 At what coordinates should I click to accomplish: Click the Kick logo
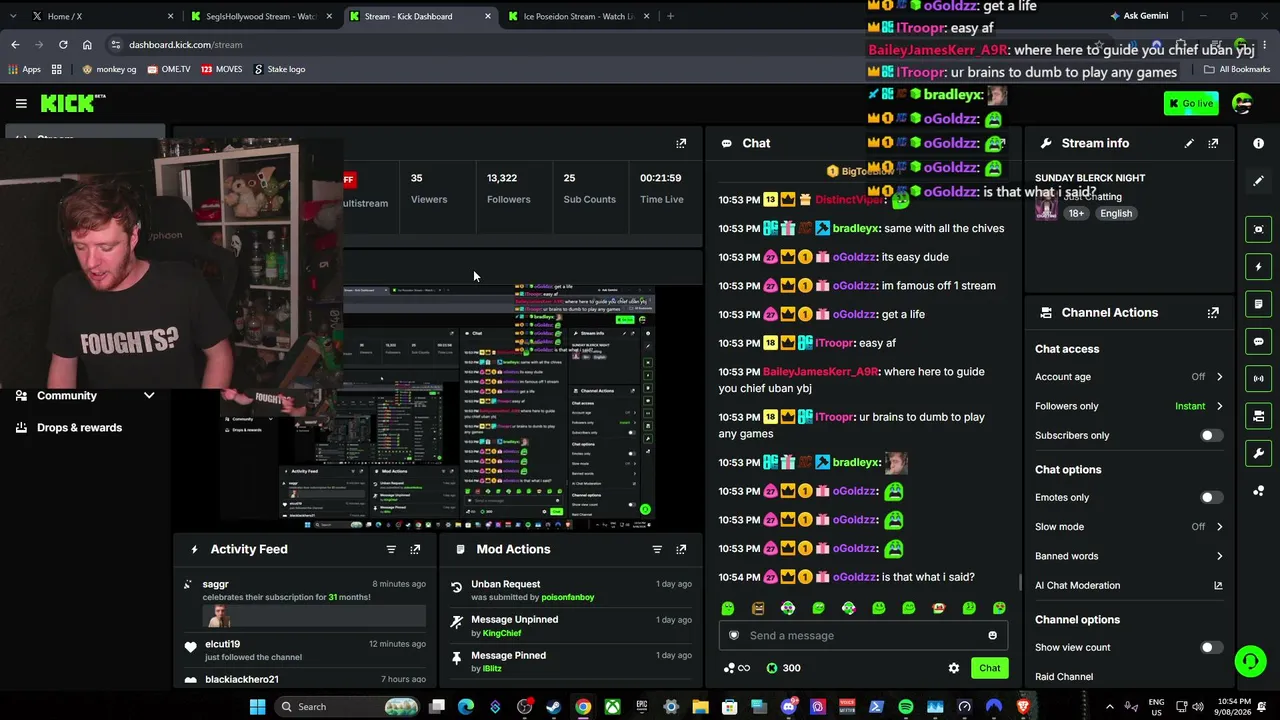73,103
